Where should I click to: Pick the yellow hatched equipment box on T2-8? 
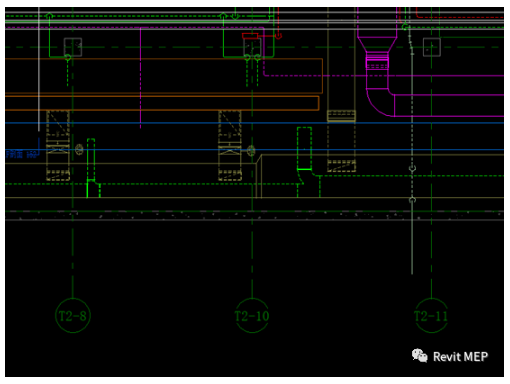point(58,145)
